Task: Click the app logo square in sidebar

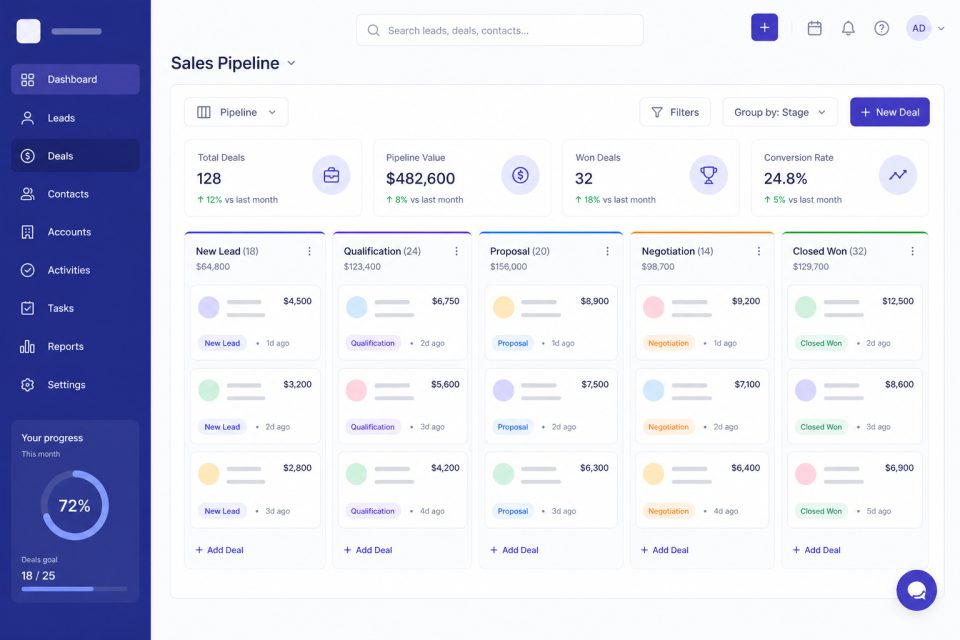Action: point(28,31)
